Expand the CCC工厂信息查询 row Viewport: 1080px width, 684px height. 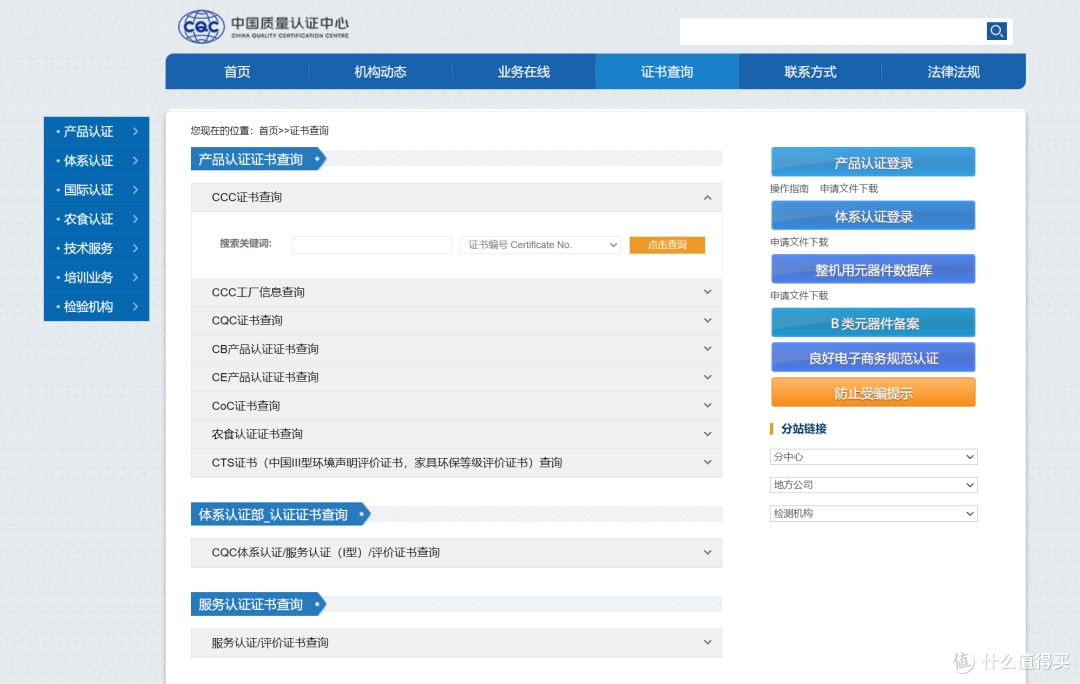(456, 292)
